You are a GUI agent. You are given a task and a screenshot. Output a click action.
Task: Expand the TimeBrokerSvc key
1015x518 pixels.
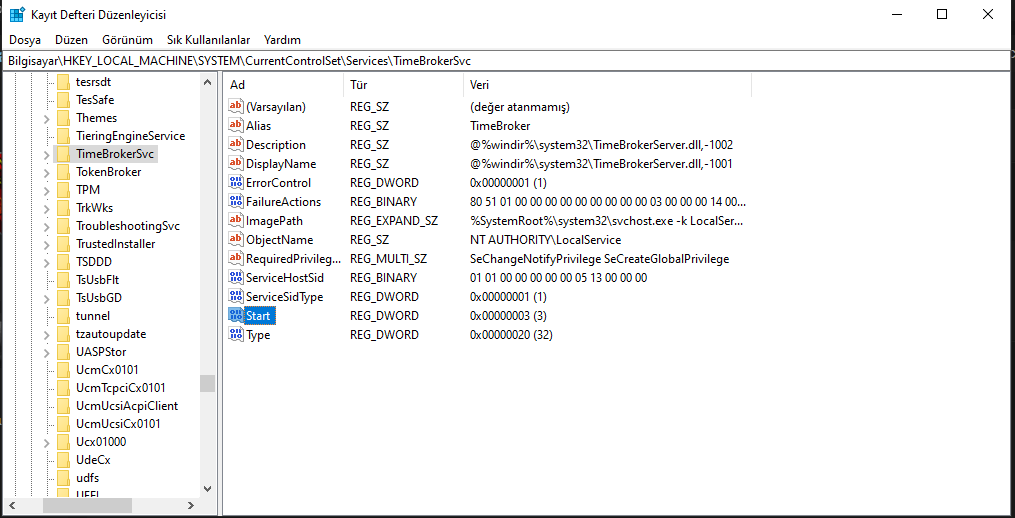pos(47,155)
